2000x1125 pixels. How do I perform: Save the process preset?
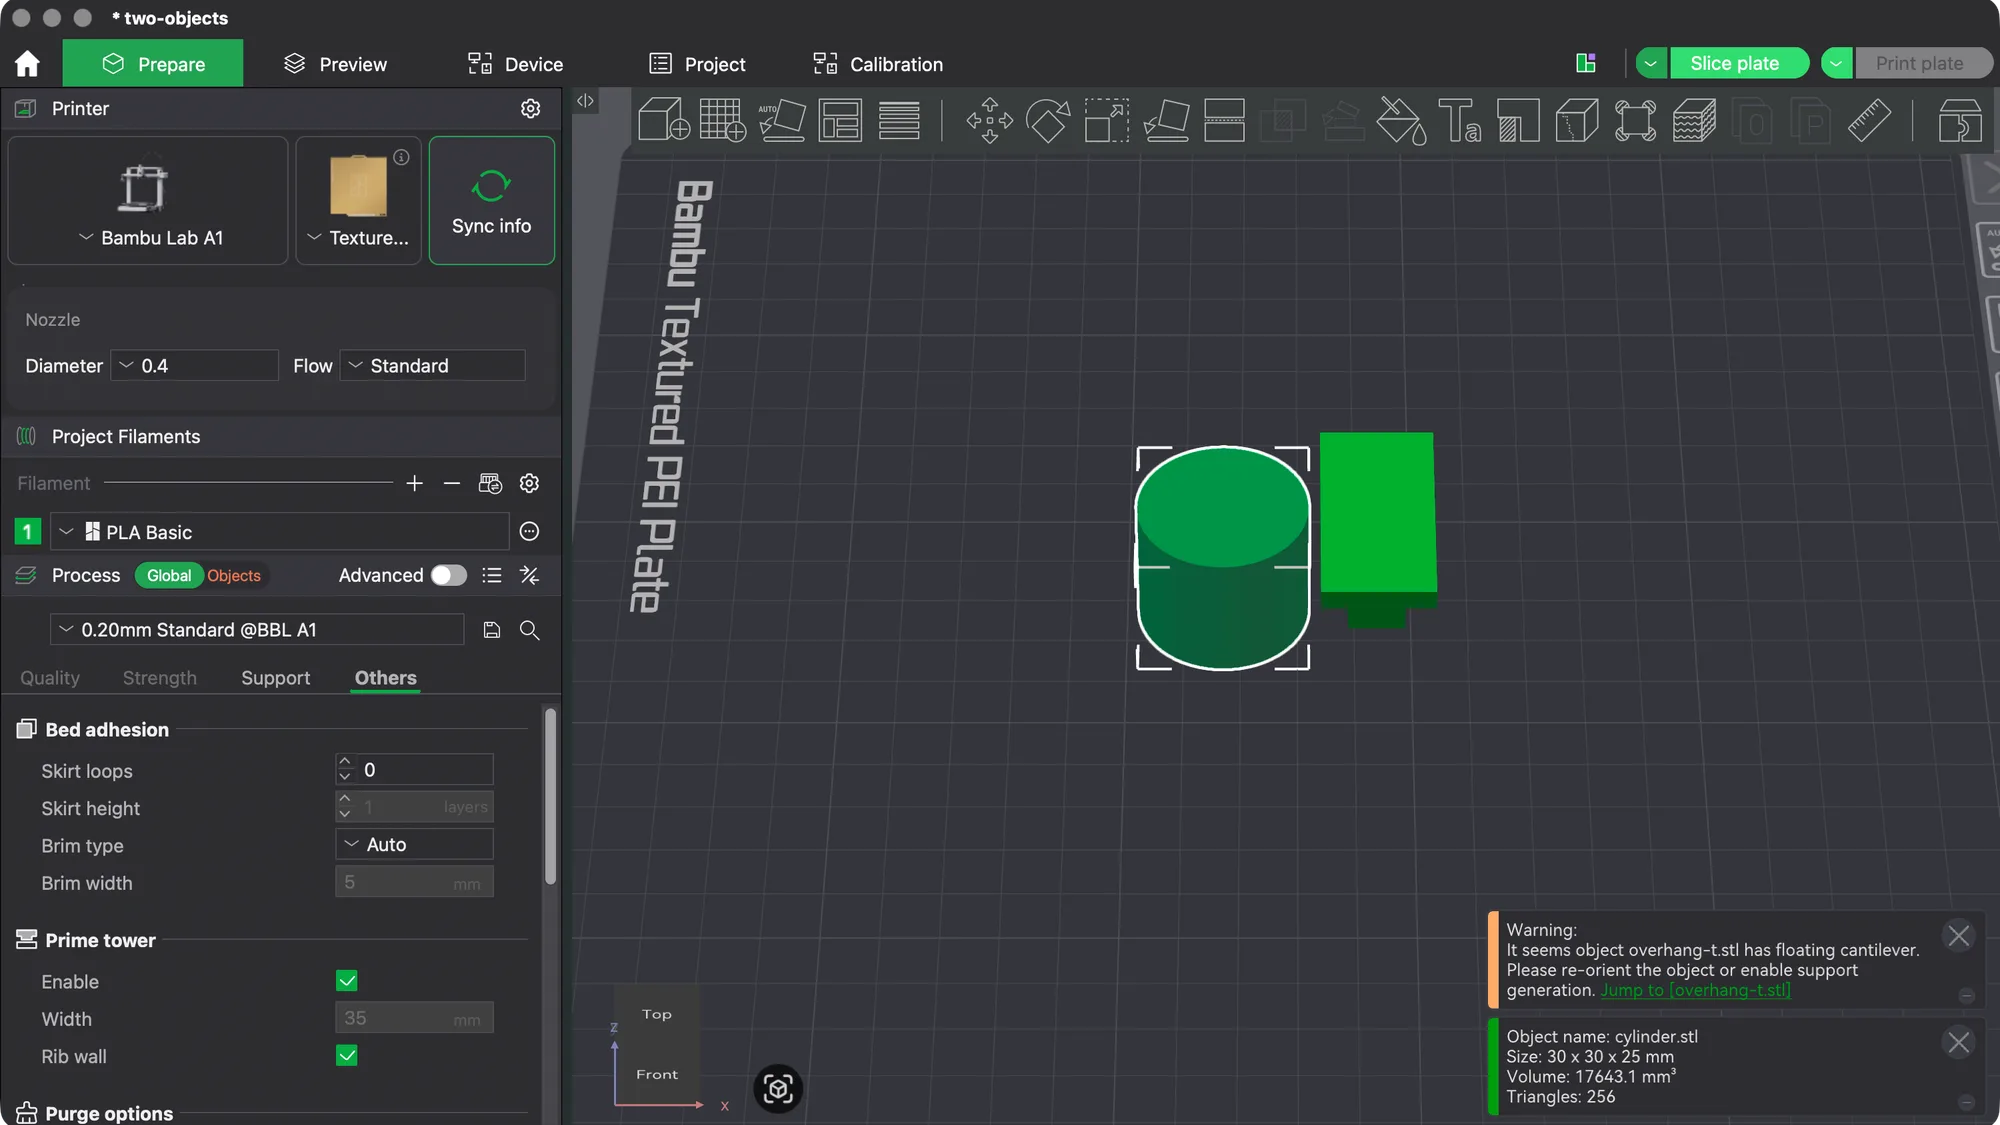pos(492,630)
